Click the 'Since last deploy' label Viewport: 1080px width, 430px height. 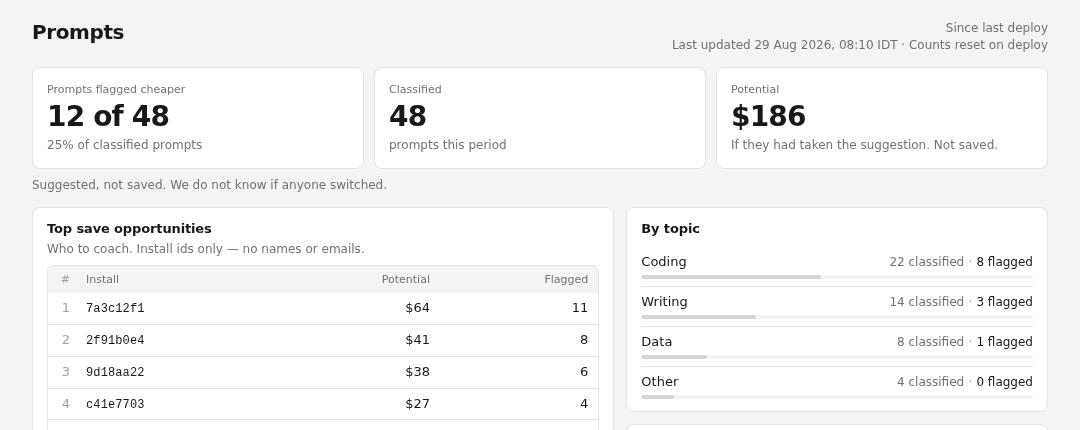click(x=996, y=28)
